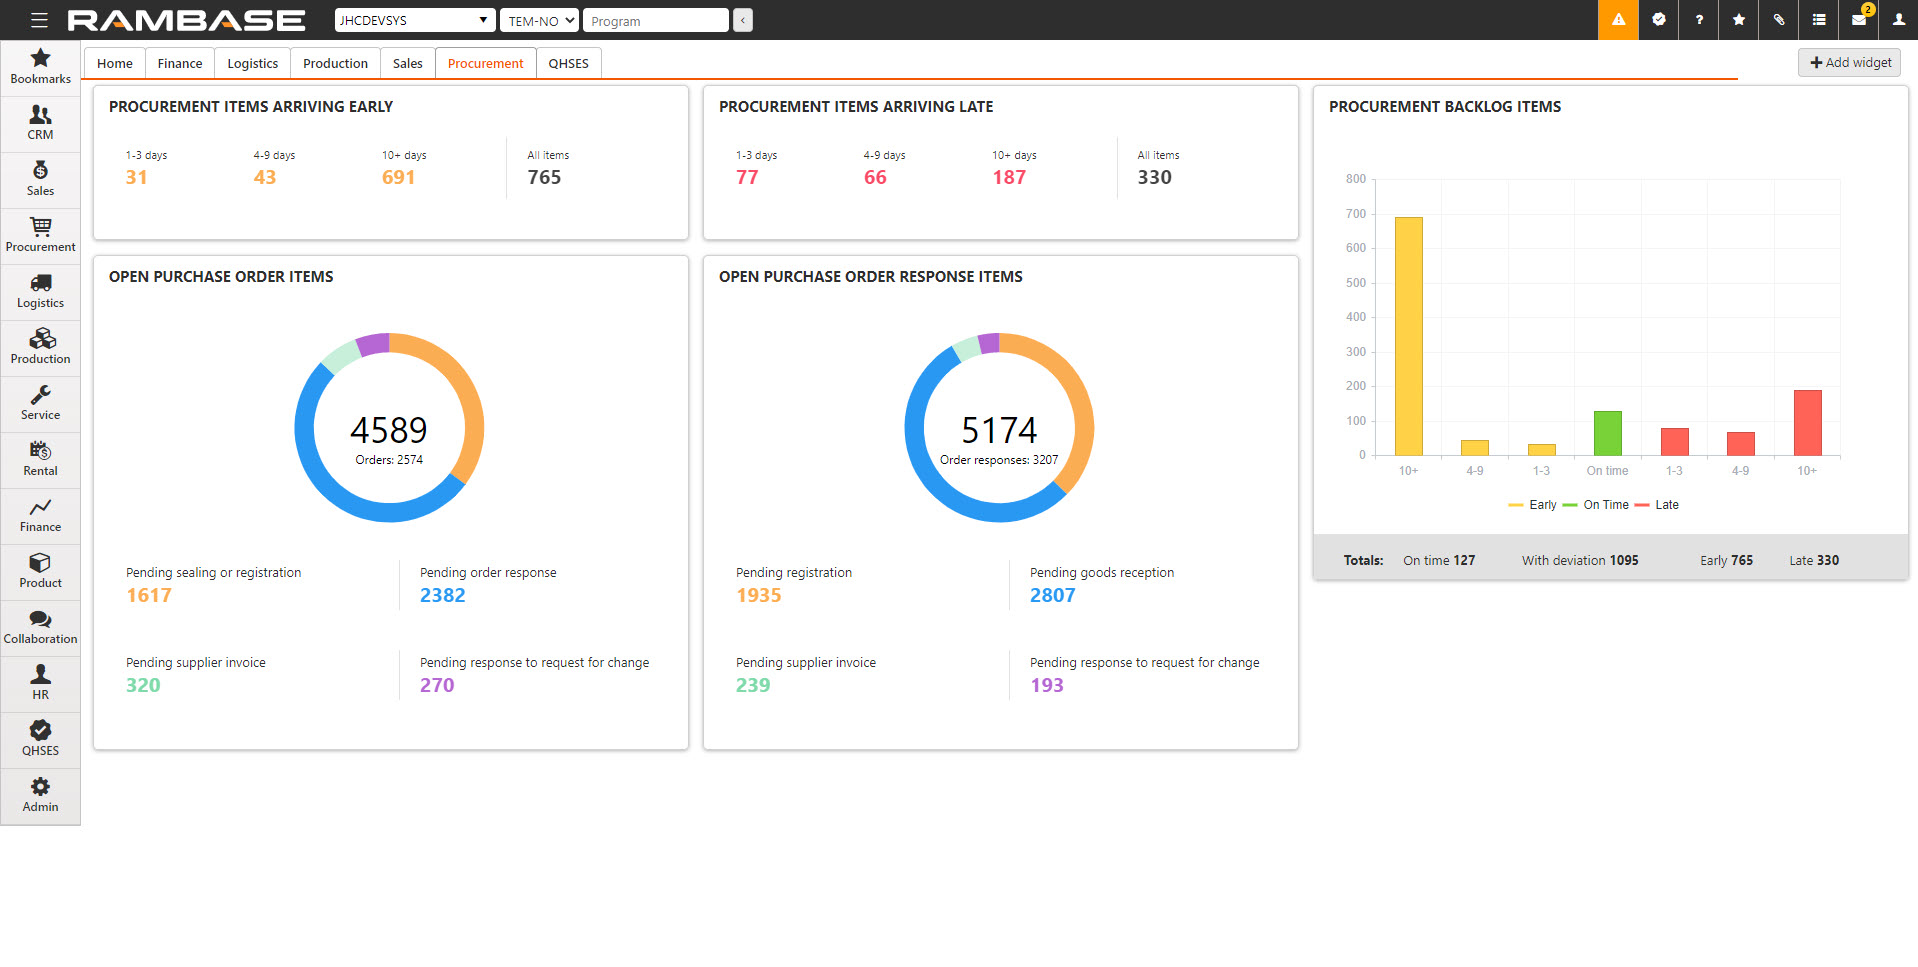Open the help question mark icon
The image size is (1918, 967).
pyautogui.click(x=1698, y=20)
